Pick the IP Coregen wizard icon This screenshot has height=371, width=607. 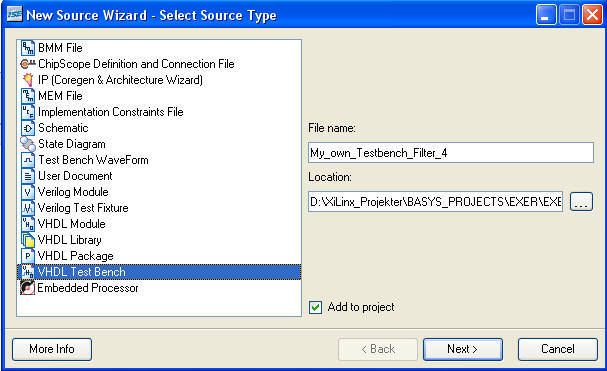tap(28, 80)
